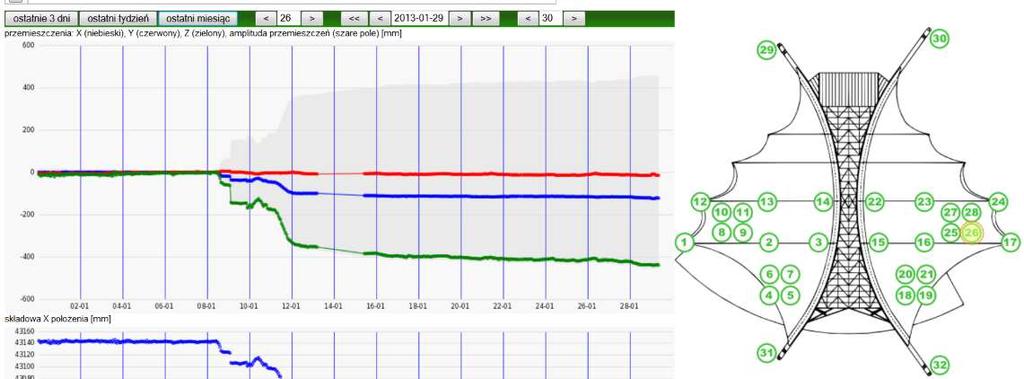1024x379 pixels.
Task: Click the sensor number field showing 26
Action: click(x=289, y=18)
